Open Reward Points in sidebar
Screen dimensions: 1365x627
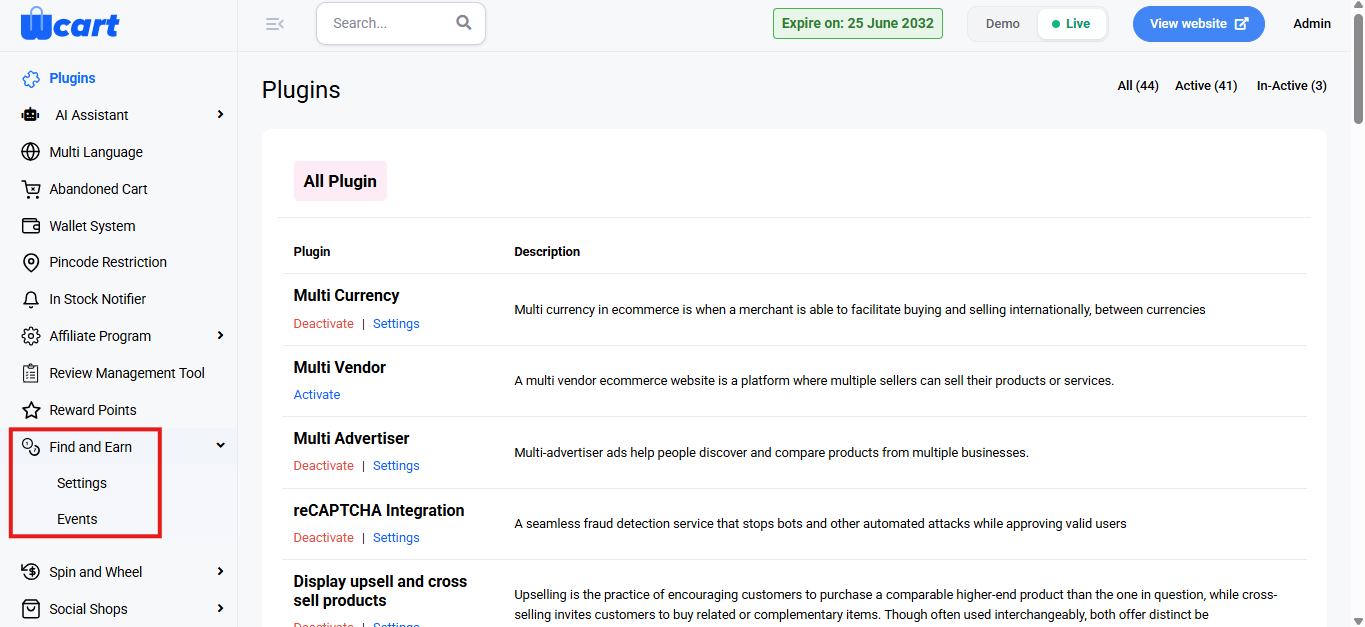pyautogui.click(x=93, y=410)
